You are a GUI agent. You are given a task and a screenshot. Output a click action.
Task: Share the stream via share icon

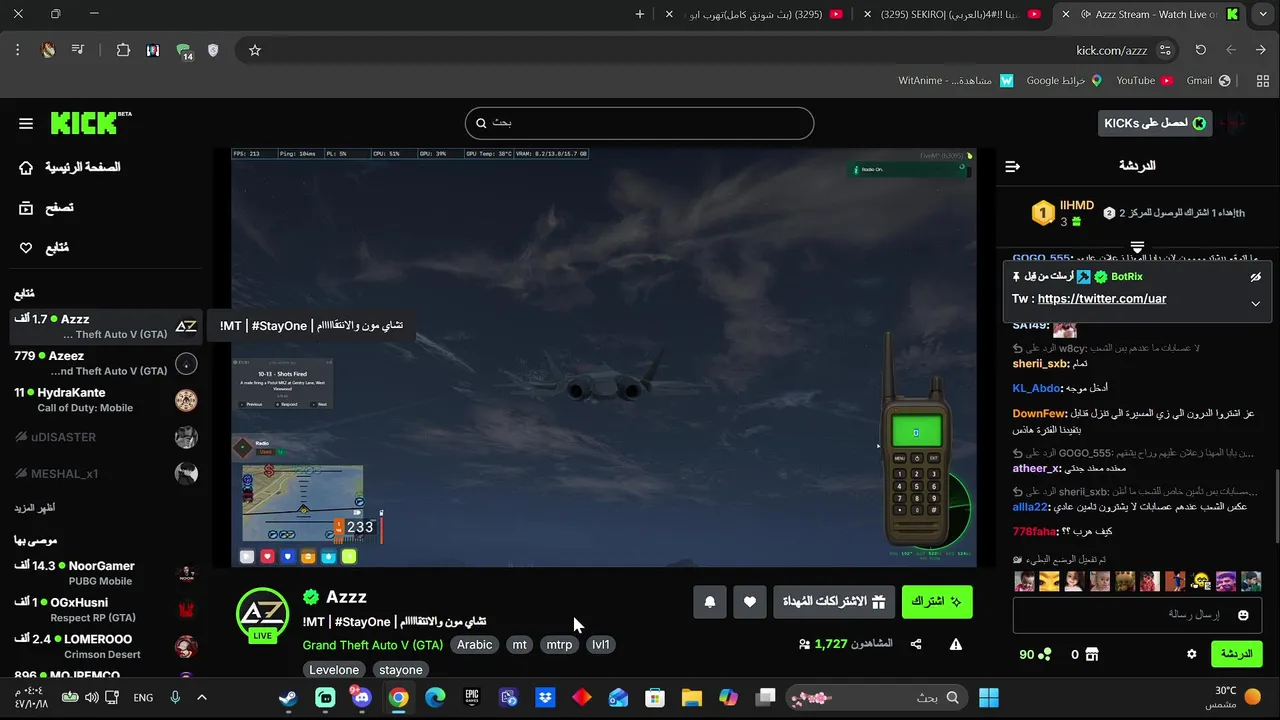pyautogui.click(x=916, y=645)
